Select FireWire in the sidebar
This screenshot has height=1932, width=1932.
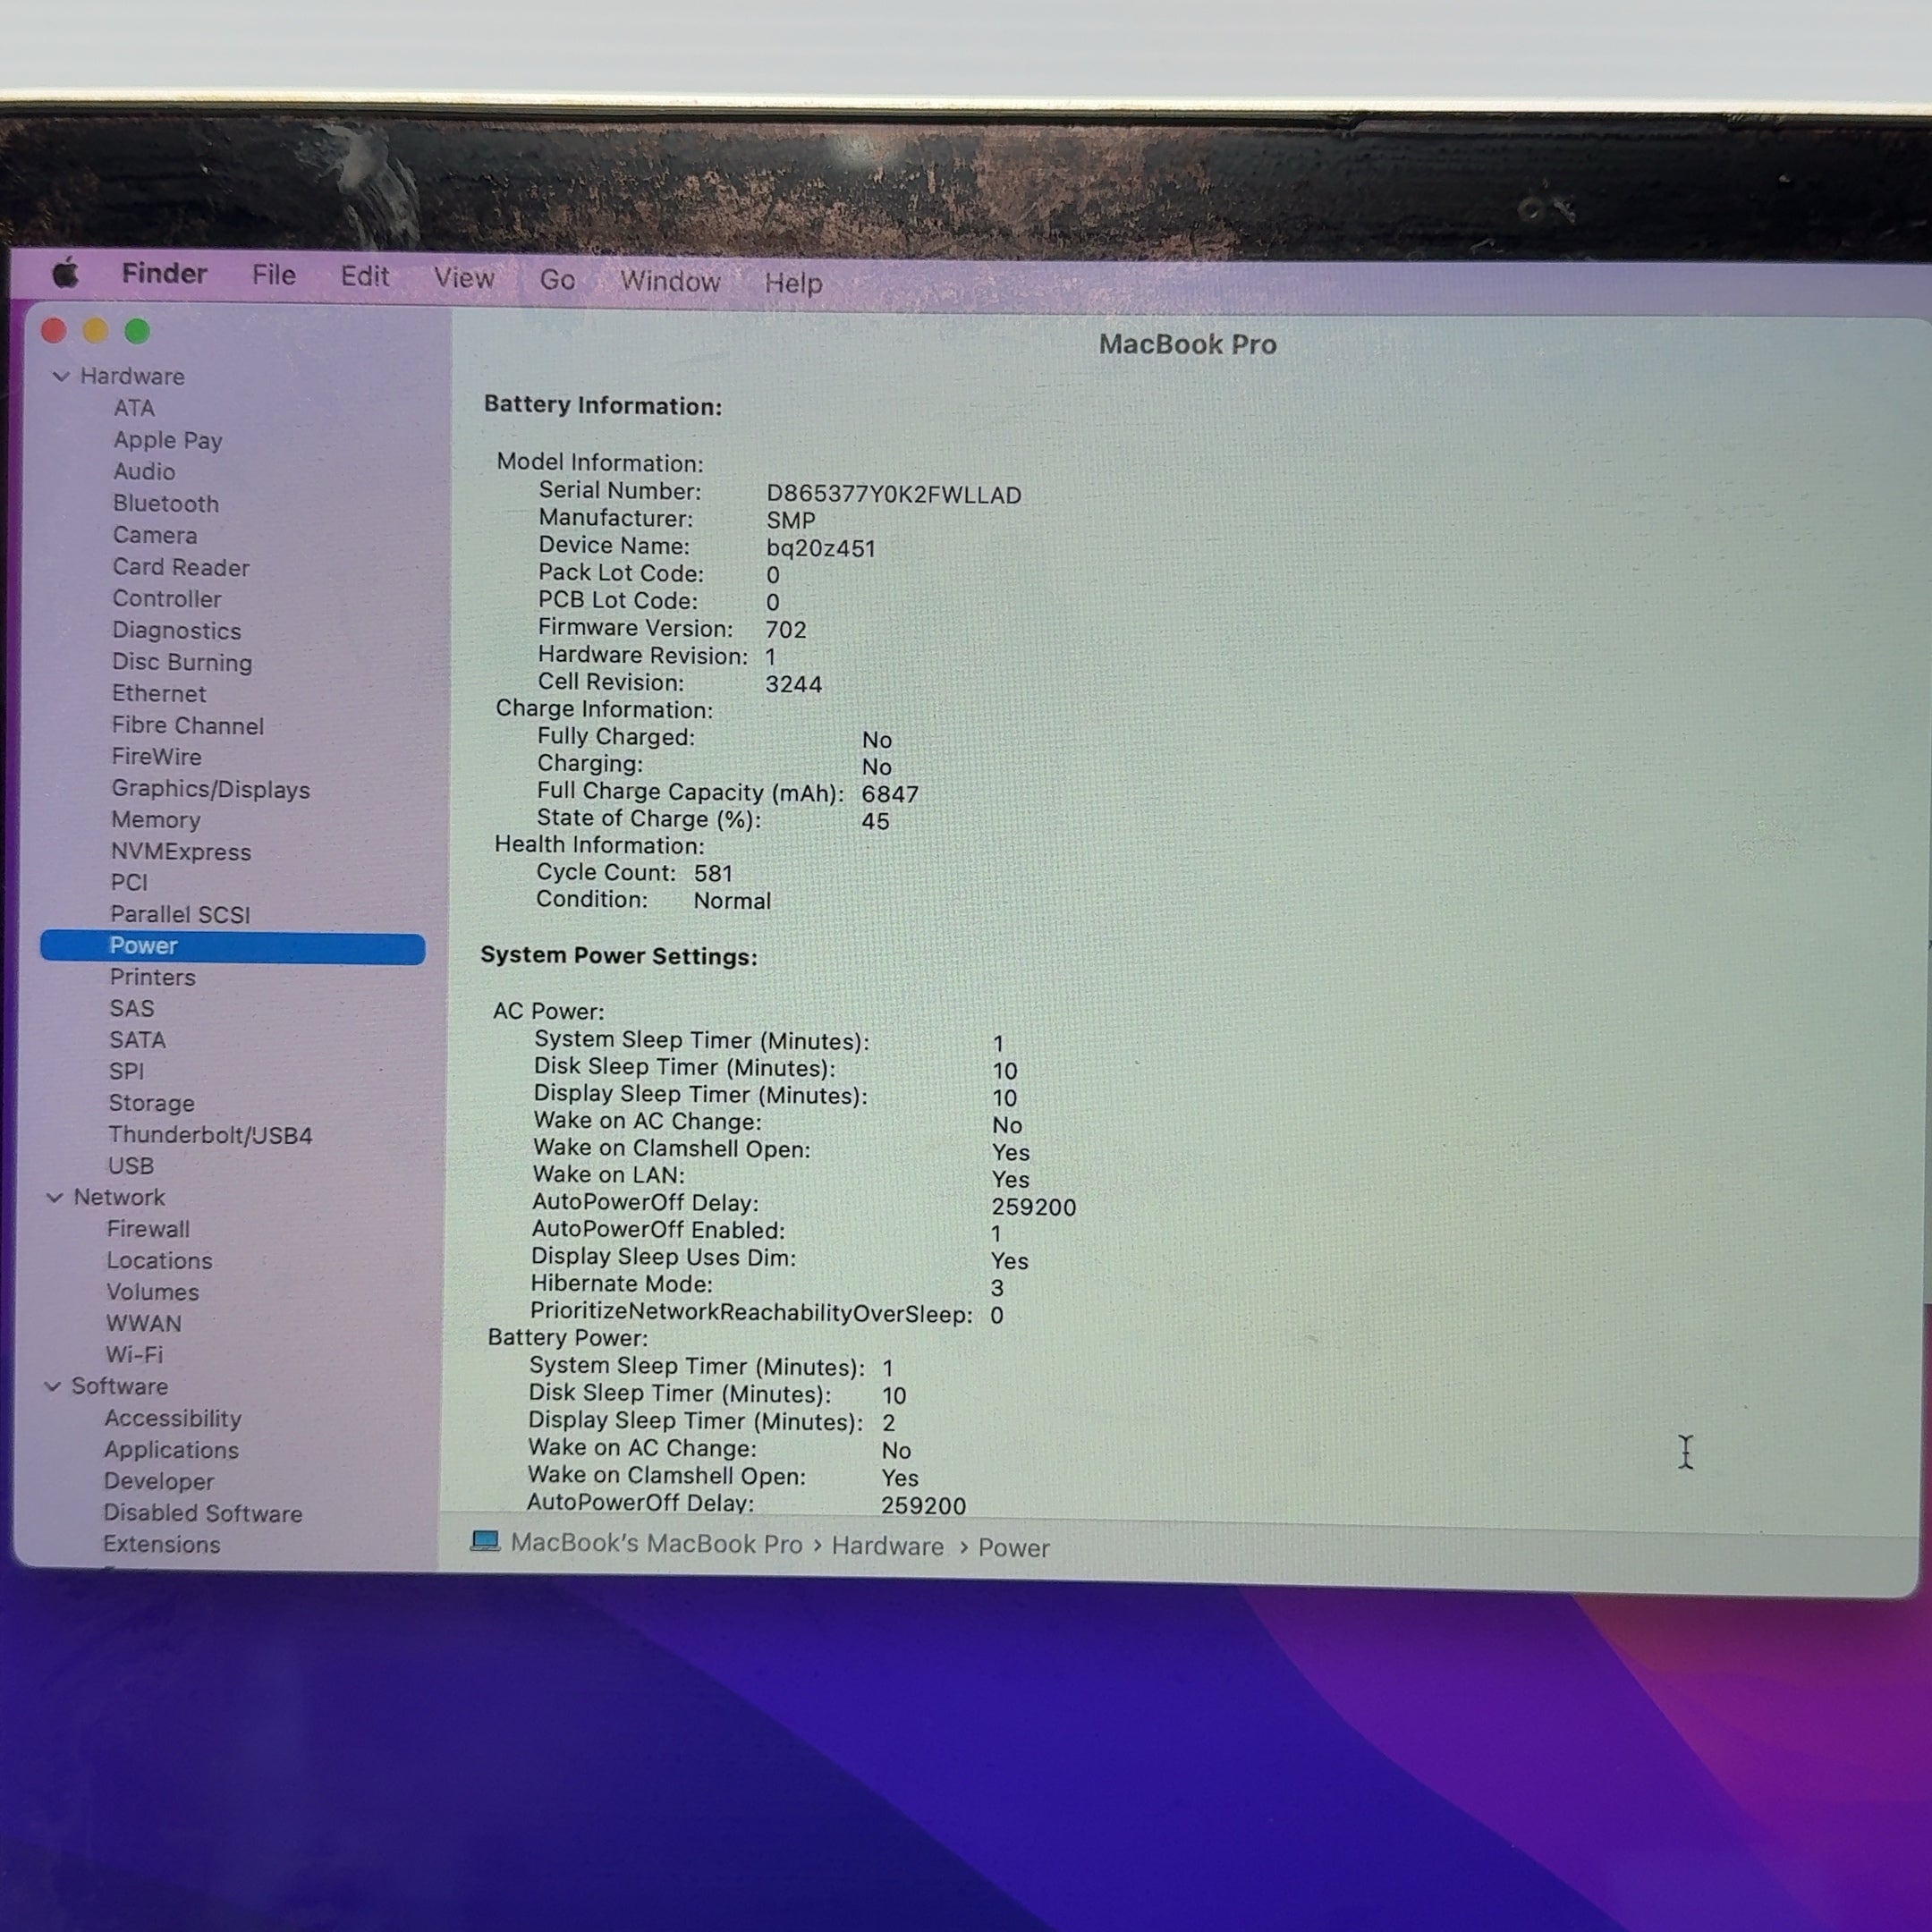pyautogui.click(x=157, y=757)
